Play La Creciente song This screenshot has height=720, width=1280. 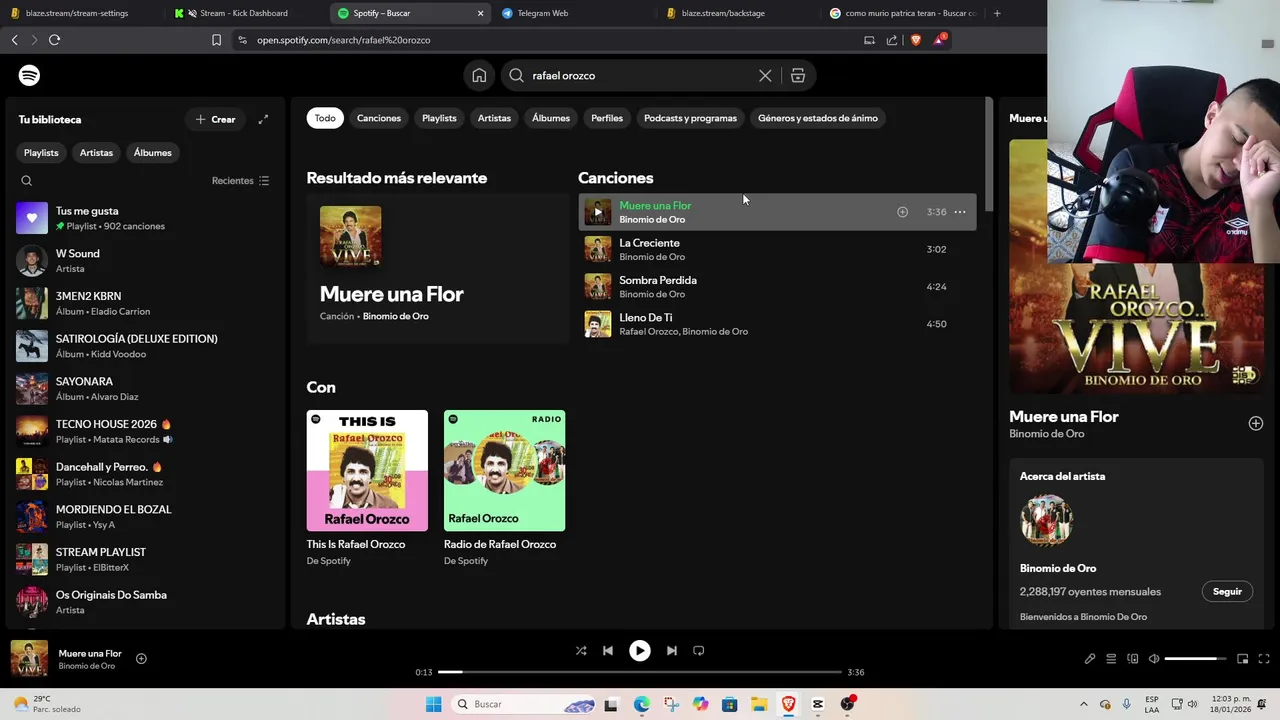(777, 249)
